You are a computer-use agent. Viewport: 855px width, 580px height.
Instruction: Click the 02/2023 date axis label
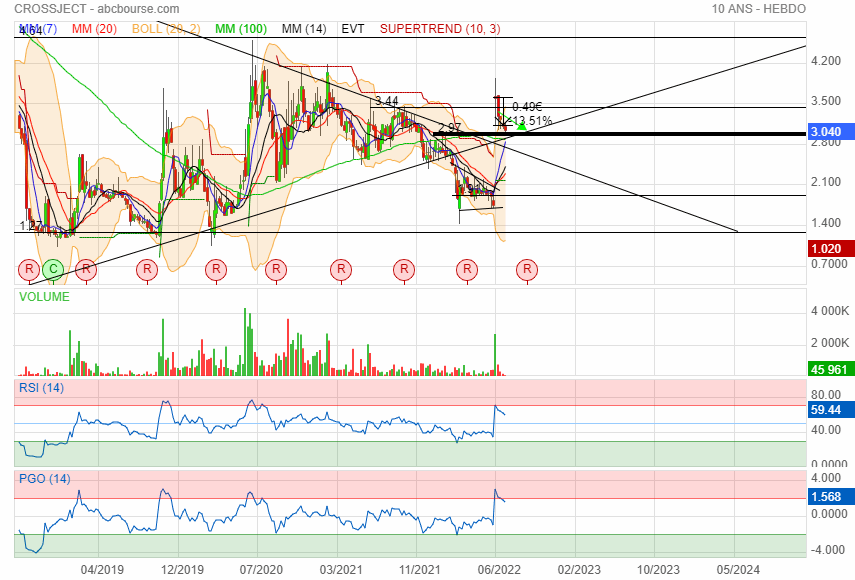click(579, 570)
